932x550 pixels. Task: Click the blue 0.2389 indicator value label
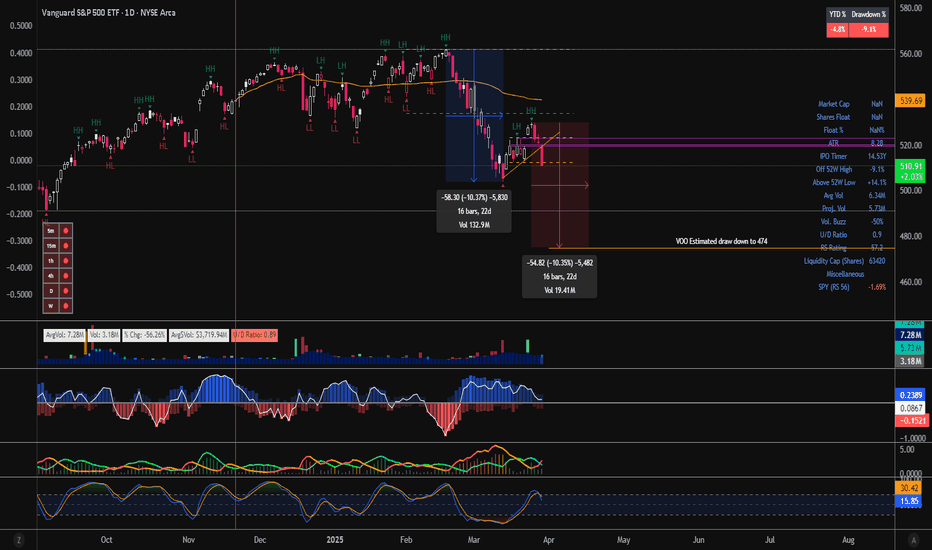point(911,395)
